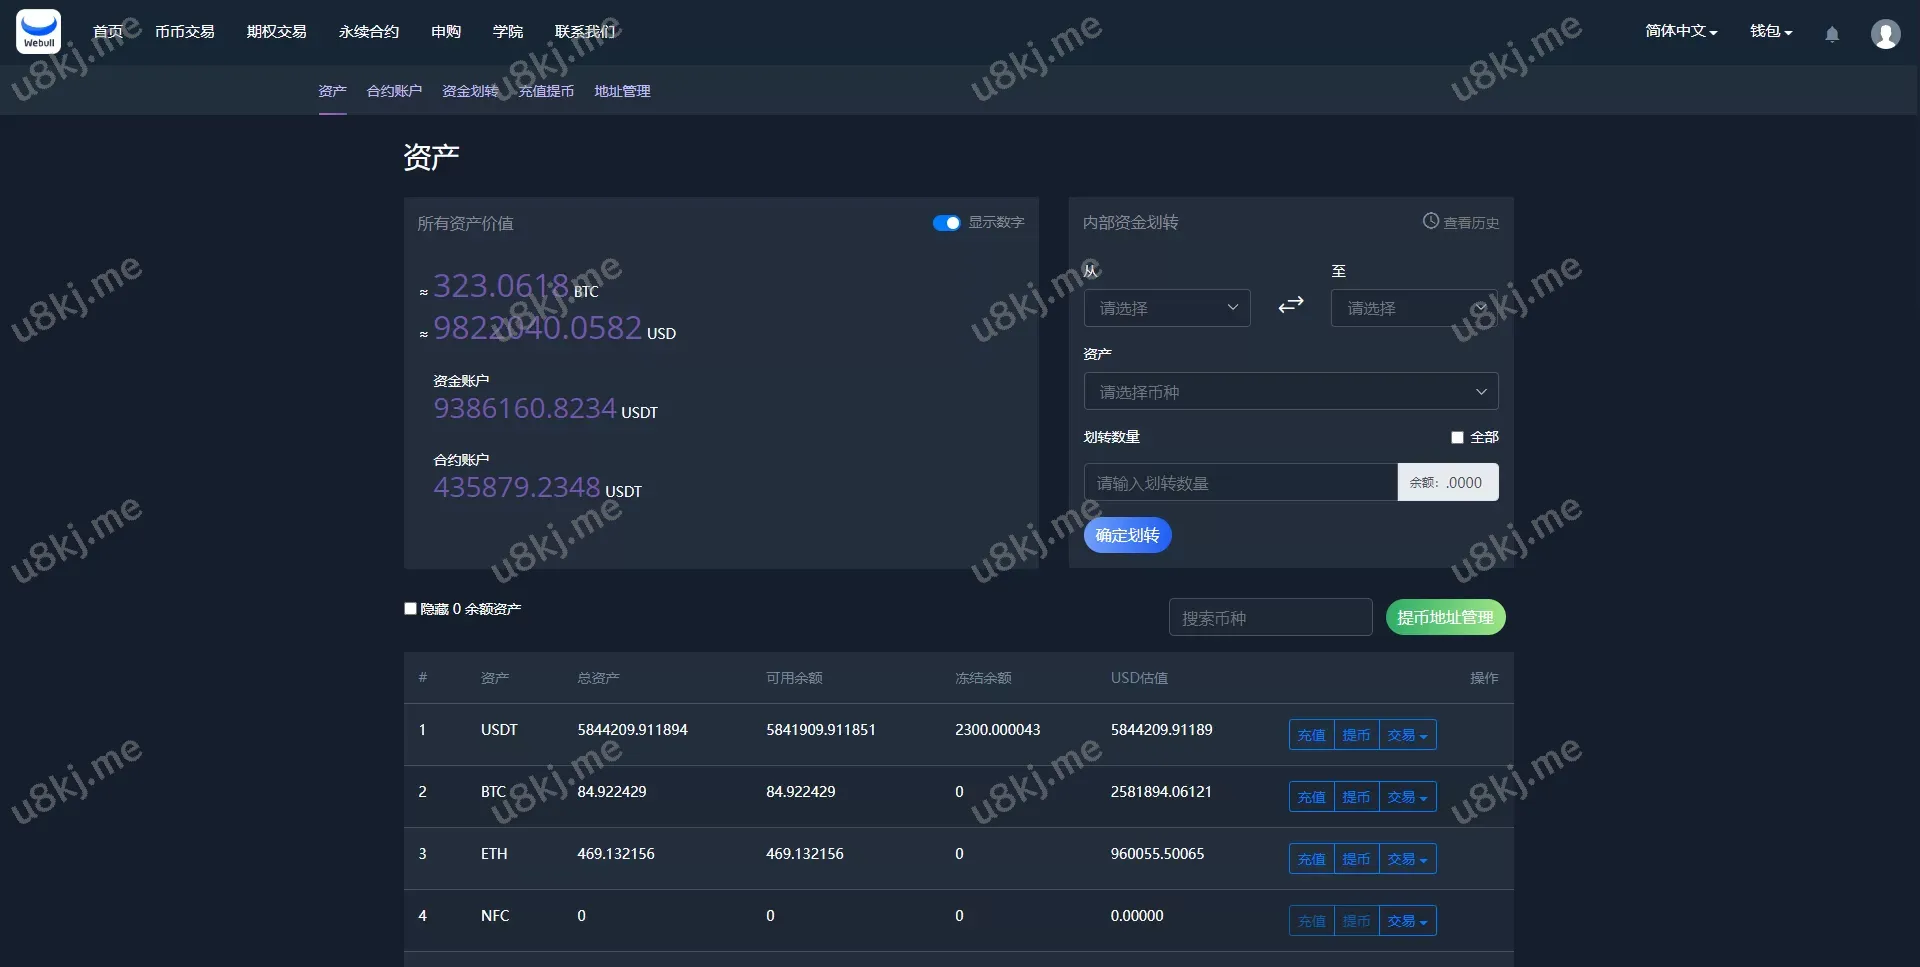The height and width of the screenshot is (967, 1920).
Task: Check the transfer all amount checkbox
Action: click(x=1457, y=438)
